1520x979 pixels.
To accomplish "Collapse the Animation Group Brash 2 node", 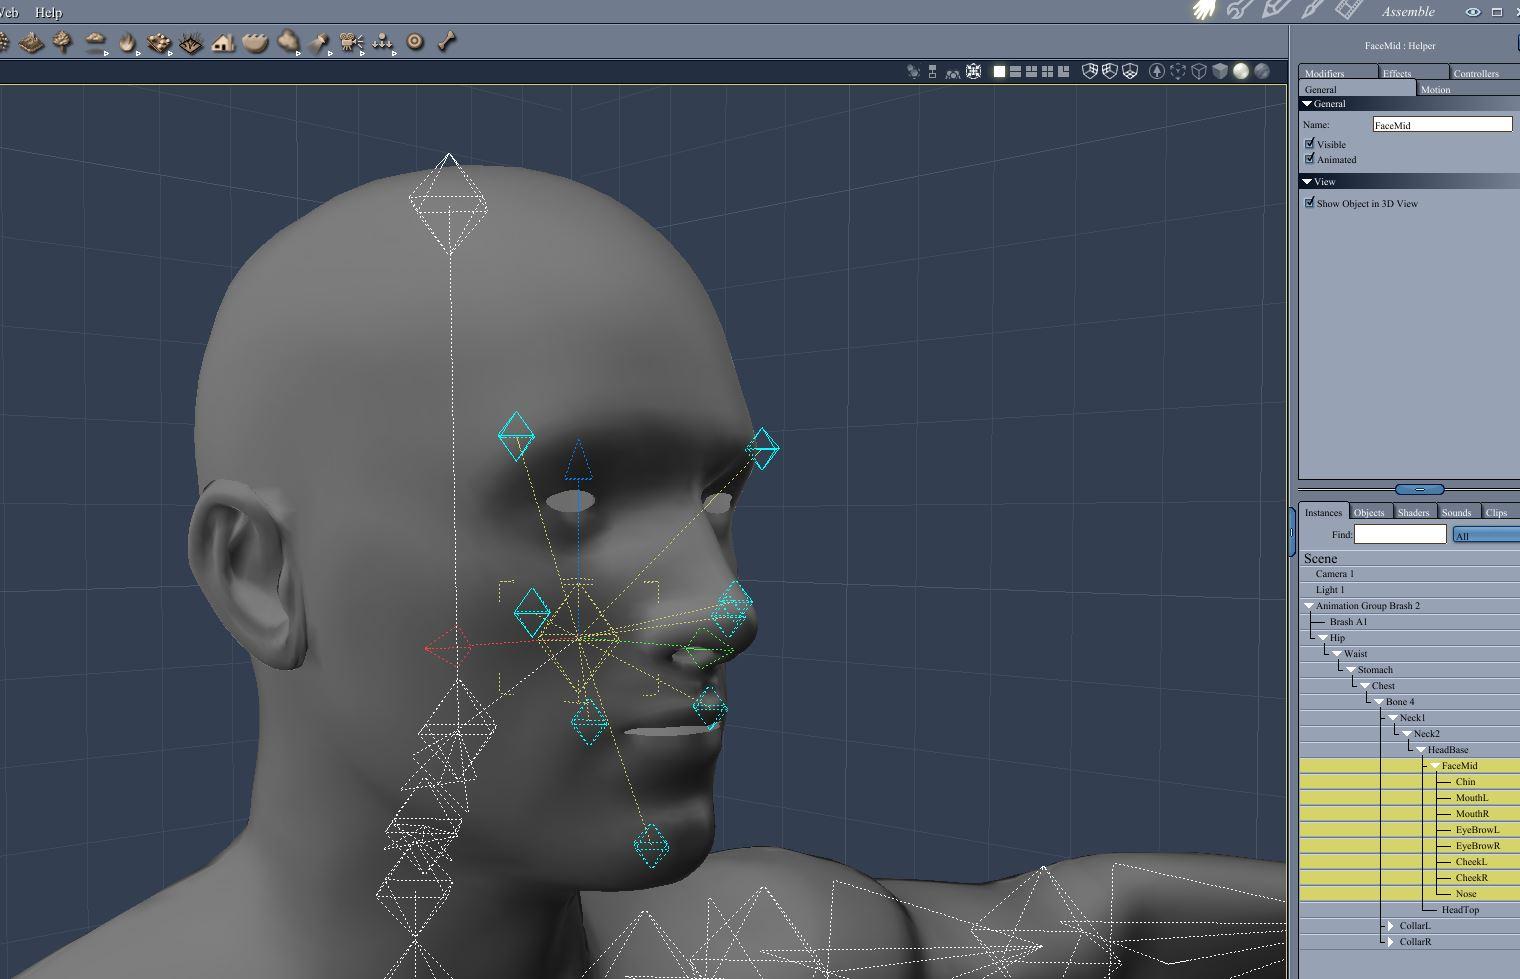I will coord(1309,606).
